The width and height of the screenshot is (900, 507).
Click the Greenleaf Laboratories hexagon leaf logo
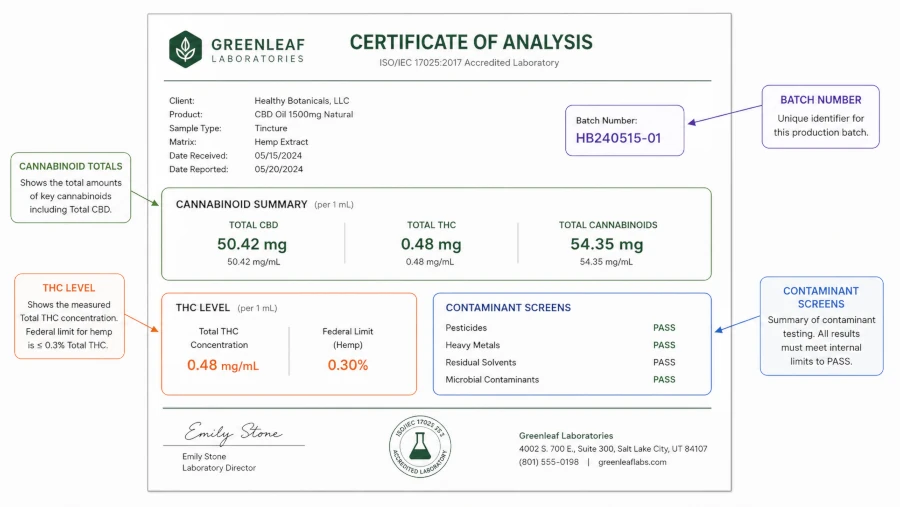click(x=185, y=49)
